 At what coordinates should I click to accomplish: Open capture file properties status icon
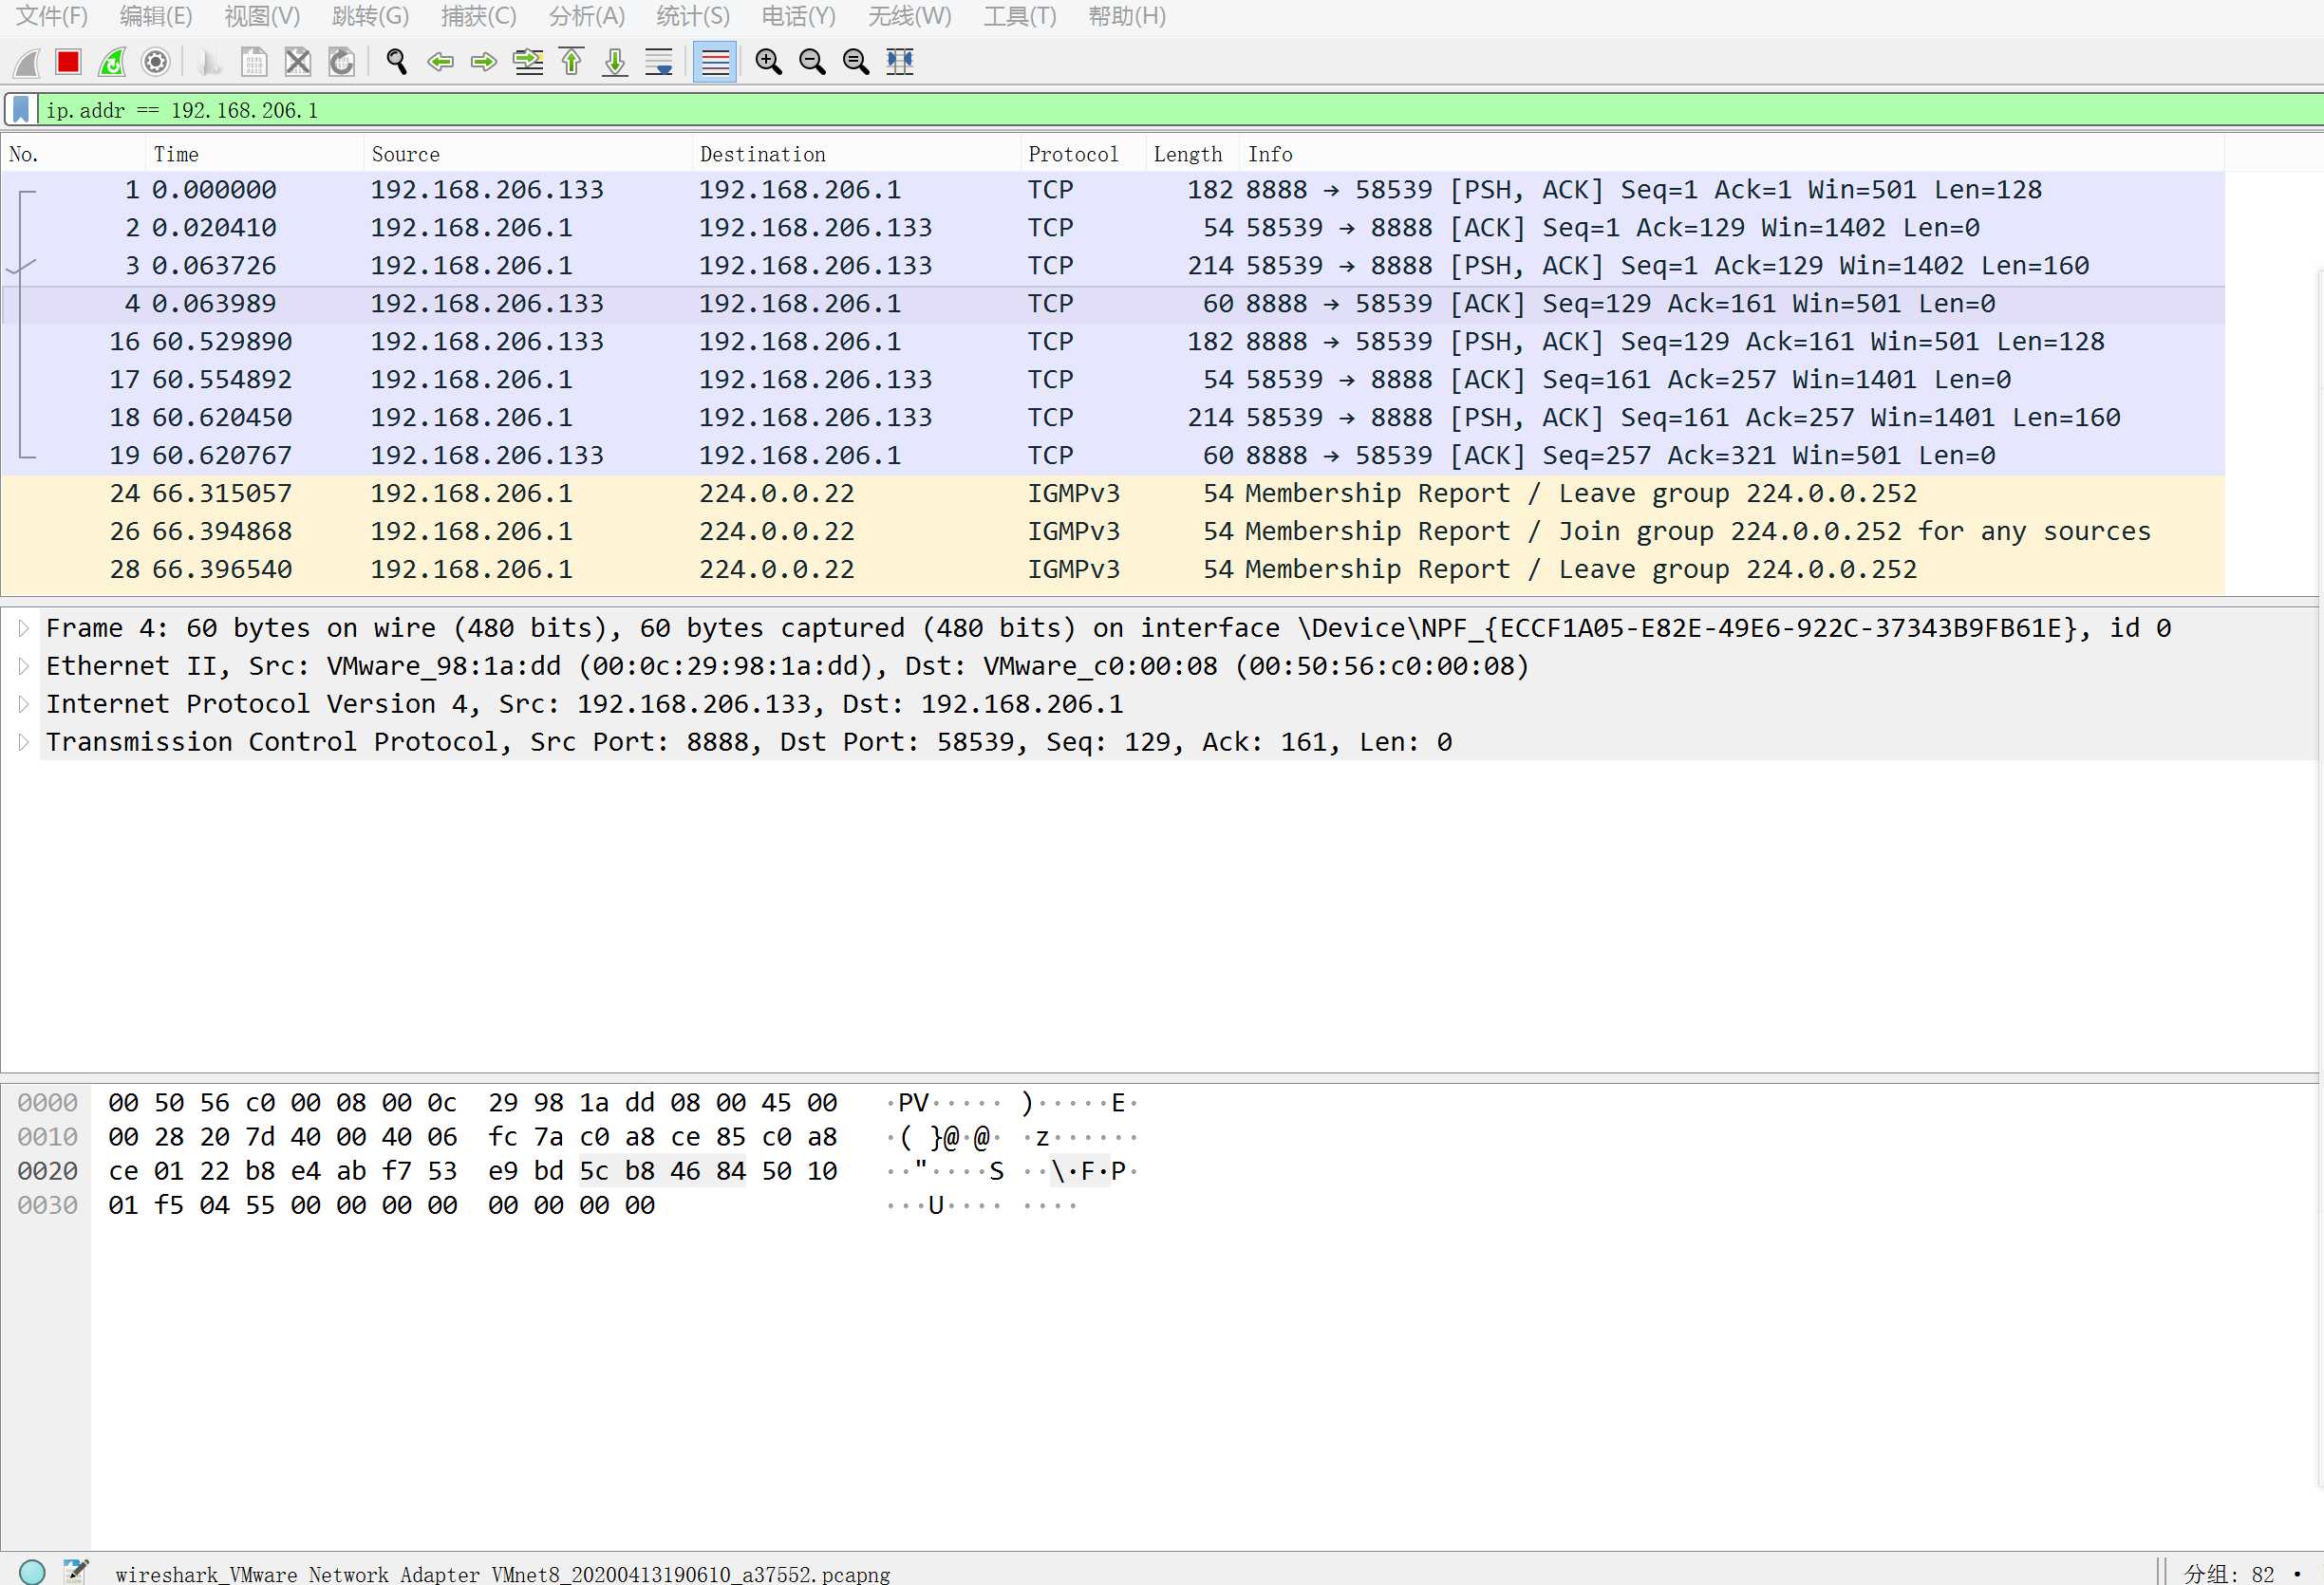[76, 1572]
